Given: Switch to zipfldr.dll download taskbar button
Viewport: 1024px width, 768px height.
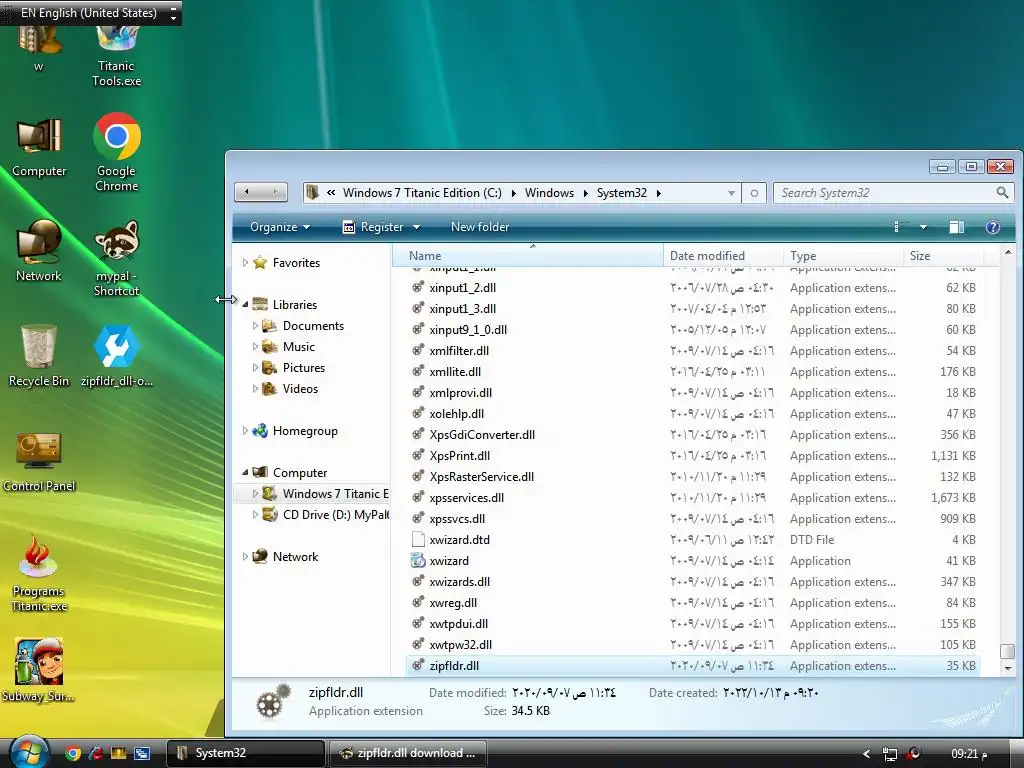Looking at the screenshot, I should click(x=408, y=753).
